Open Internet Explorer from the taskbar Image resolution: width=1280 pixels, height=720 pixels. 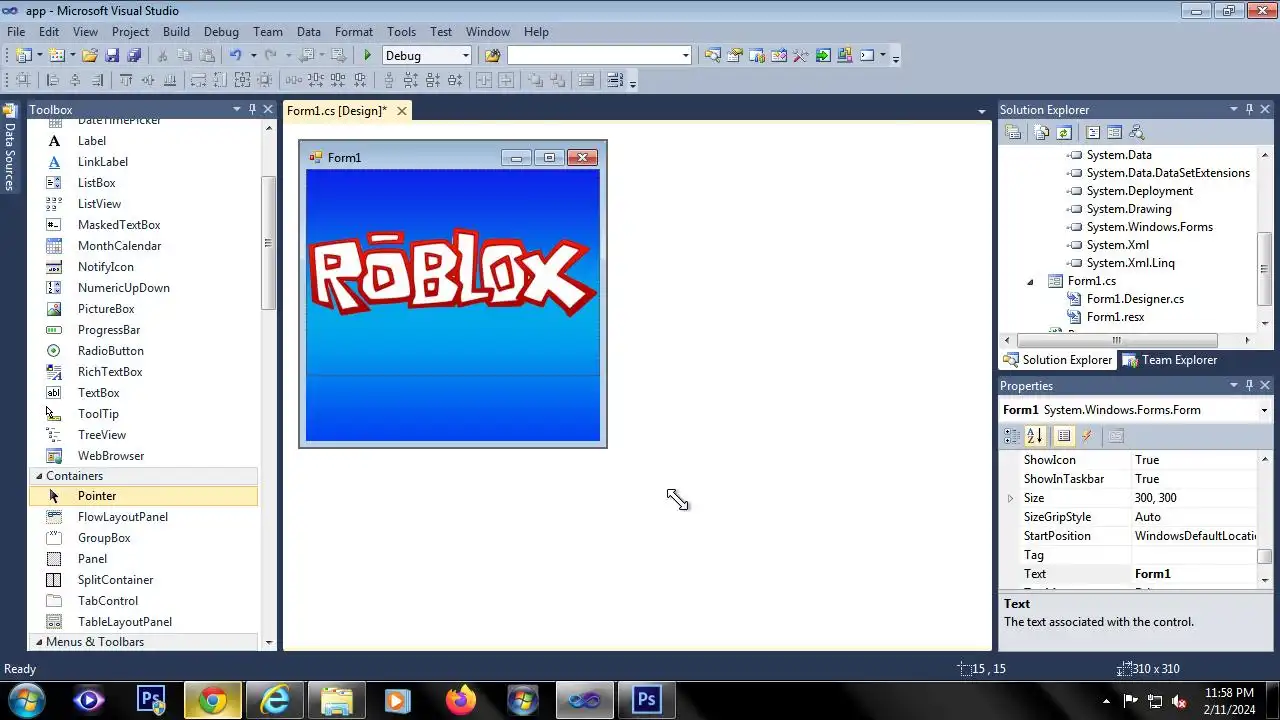[274, 700]
